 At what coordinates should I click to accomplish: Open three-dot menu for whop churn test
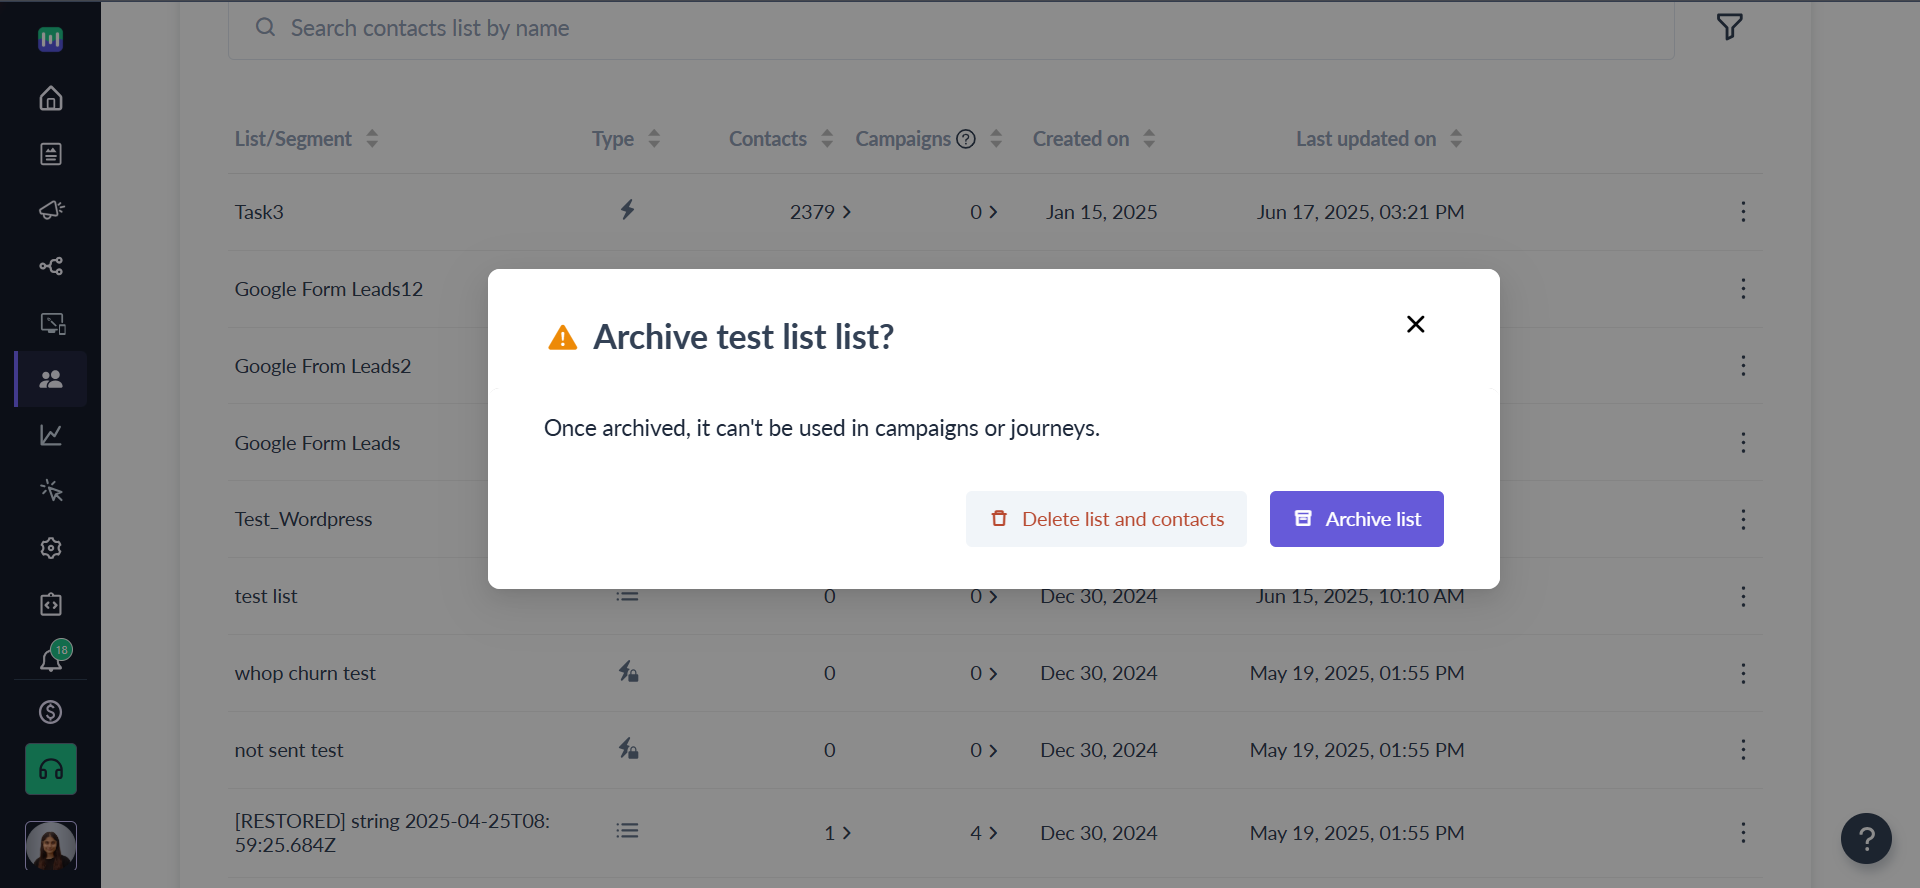[x=1743, y=674]
